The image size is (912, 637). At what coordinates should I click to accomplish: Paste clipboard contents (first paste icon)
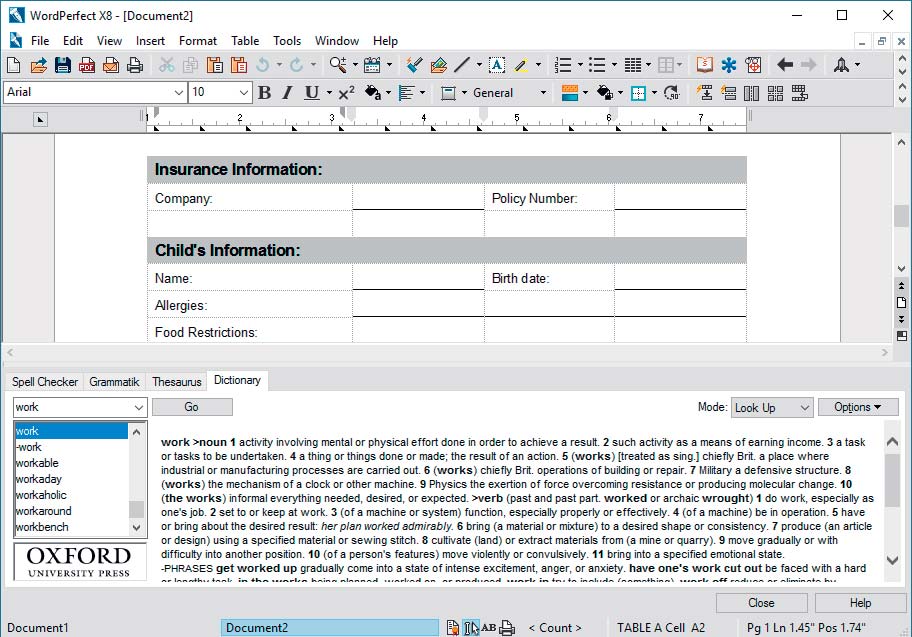coord(215,65)
